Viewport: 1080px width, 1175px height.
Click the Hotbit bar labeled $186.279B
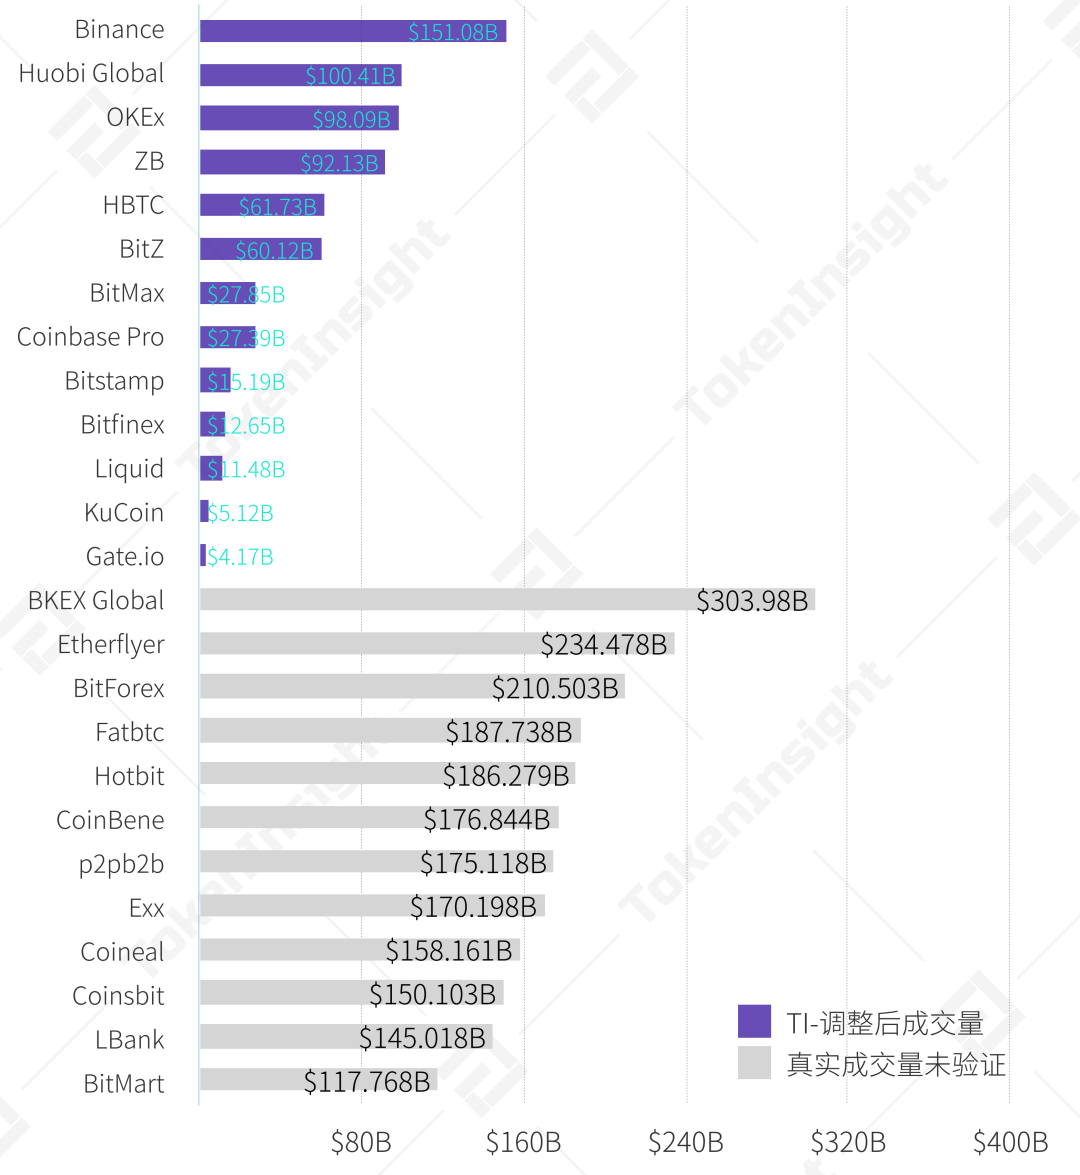pos(386,775)
